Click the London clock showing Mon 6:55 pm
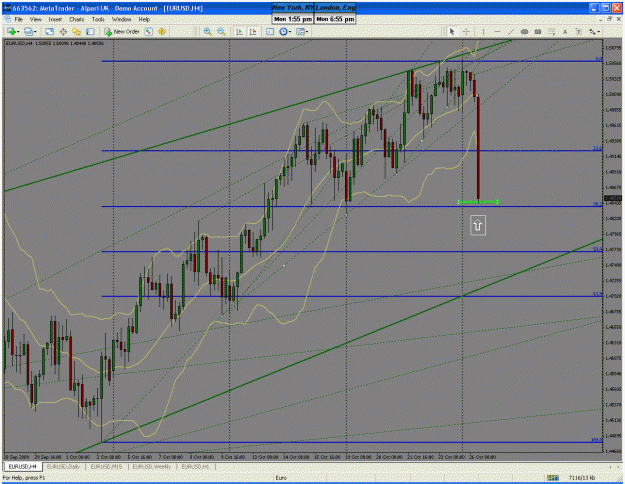 335,19
